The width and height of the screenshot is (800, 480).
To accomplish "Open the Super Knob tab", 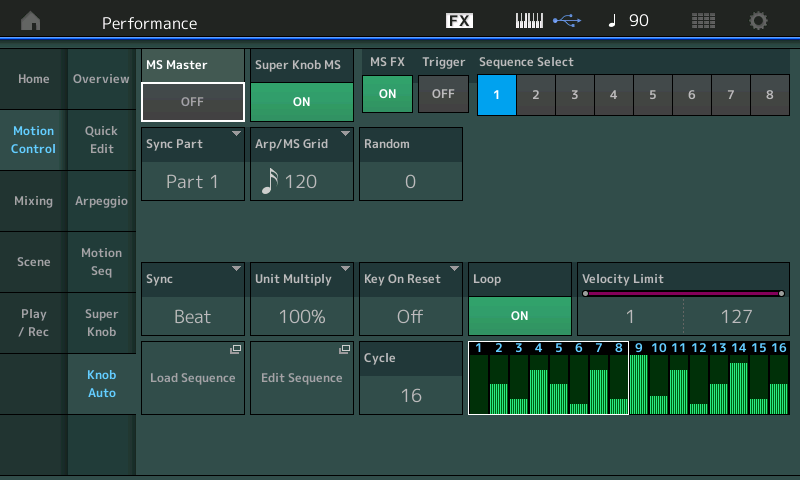I will tap(101, 323).
